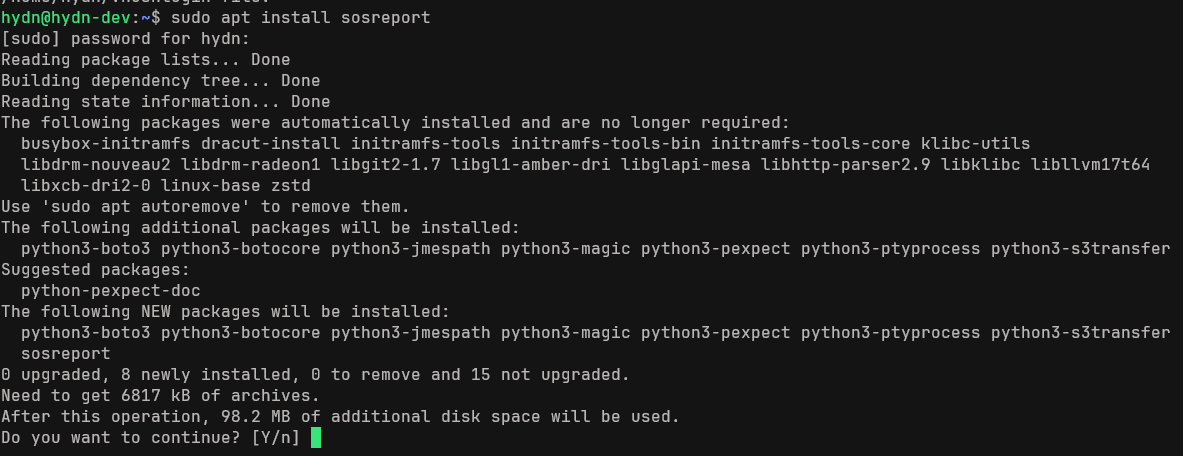
Task: Click python-pexpect-doc under Suggested packages
Action: 110,291
